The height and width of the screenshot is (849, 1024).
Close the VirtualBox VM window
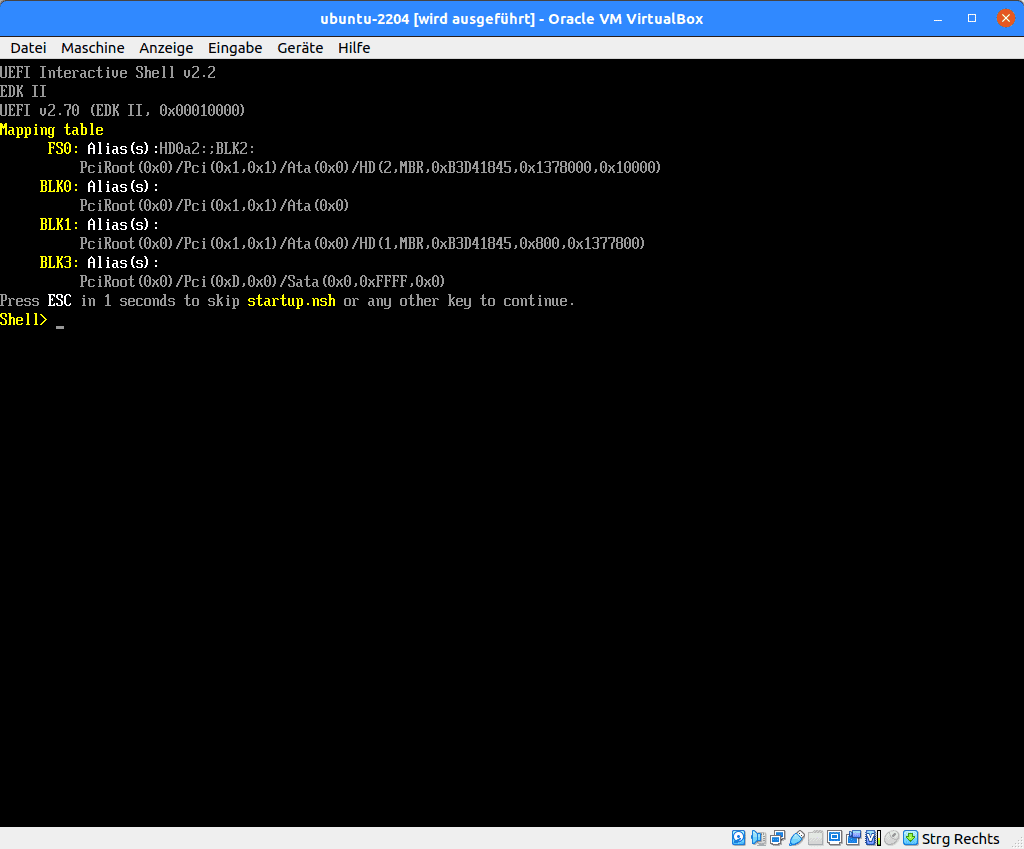coord(1002,18)
